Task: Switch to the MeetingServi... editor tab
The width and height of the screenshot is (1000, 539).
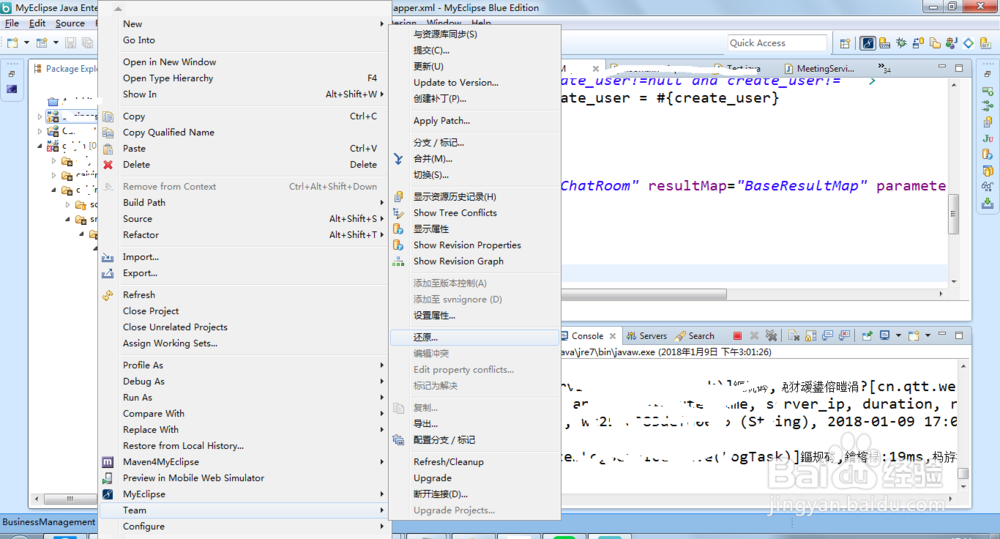Action: [819, 68]
